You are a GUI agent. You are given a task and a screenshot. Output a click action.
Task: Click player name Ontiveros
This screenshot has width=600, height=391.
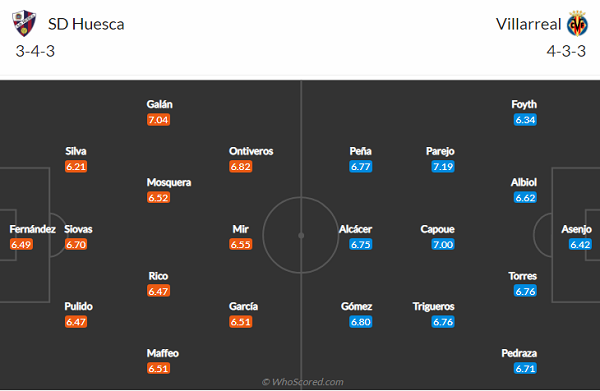251,151
